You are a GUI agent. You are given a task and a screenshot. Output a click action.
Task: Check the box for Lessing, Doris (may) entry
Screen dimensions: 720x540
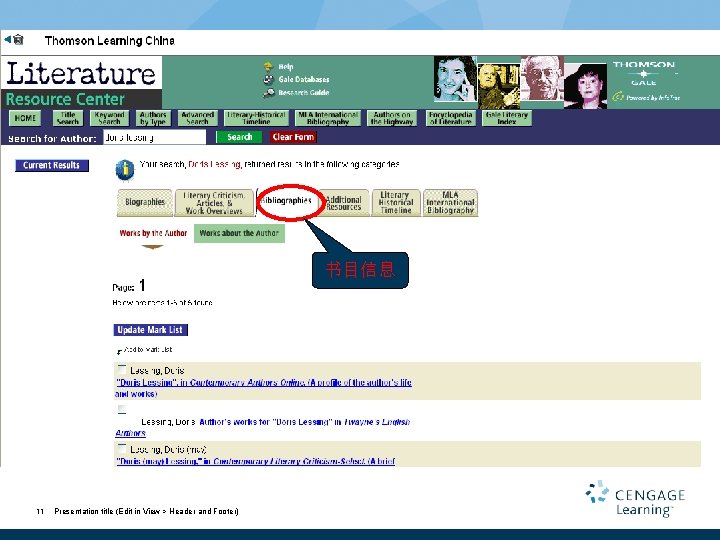coord(122,448)
